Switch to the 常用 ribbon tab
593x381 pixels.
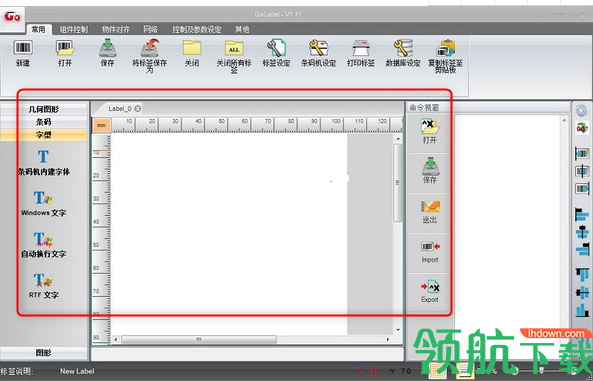pos(38,29)
